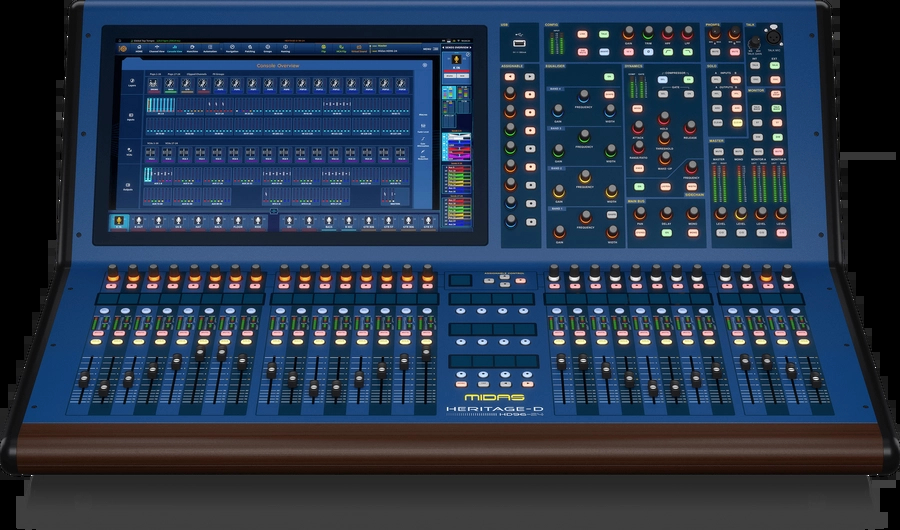Select the BASS channel on the touchscreen strip
Screen dimensions: 900x530
pyautogui.click(x=328, y=222)
